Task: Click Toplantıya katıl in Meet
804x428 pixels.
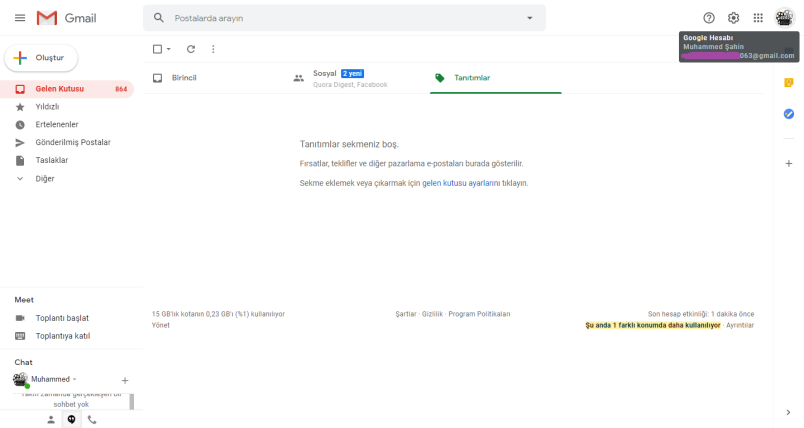Action: 63,336
